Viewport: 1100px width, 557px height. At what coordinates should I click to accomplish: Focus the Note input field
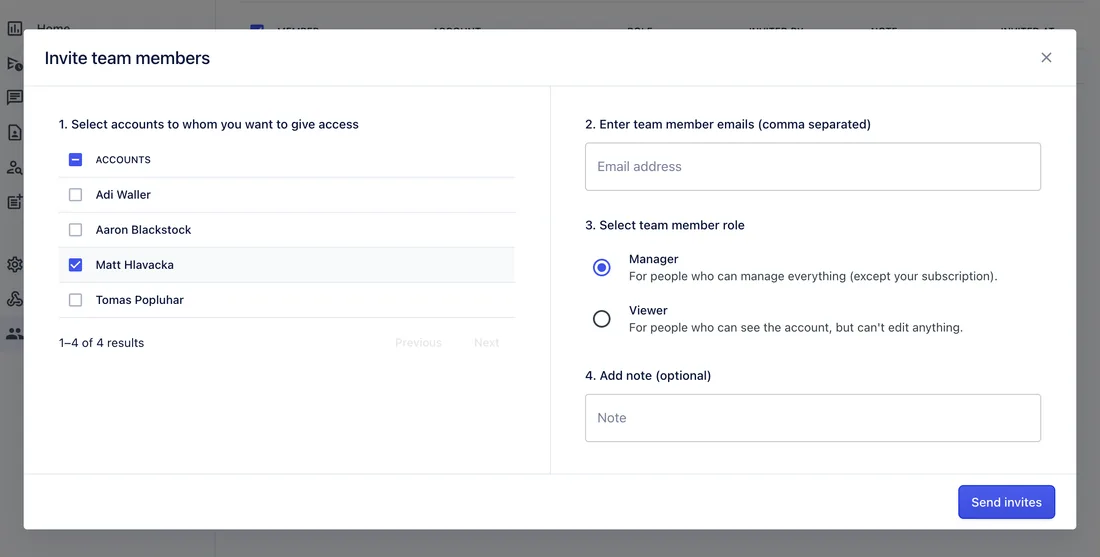[x=812, y=417]
